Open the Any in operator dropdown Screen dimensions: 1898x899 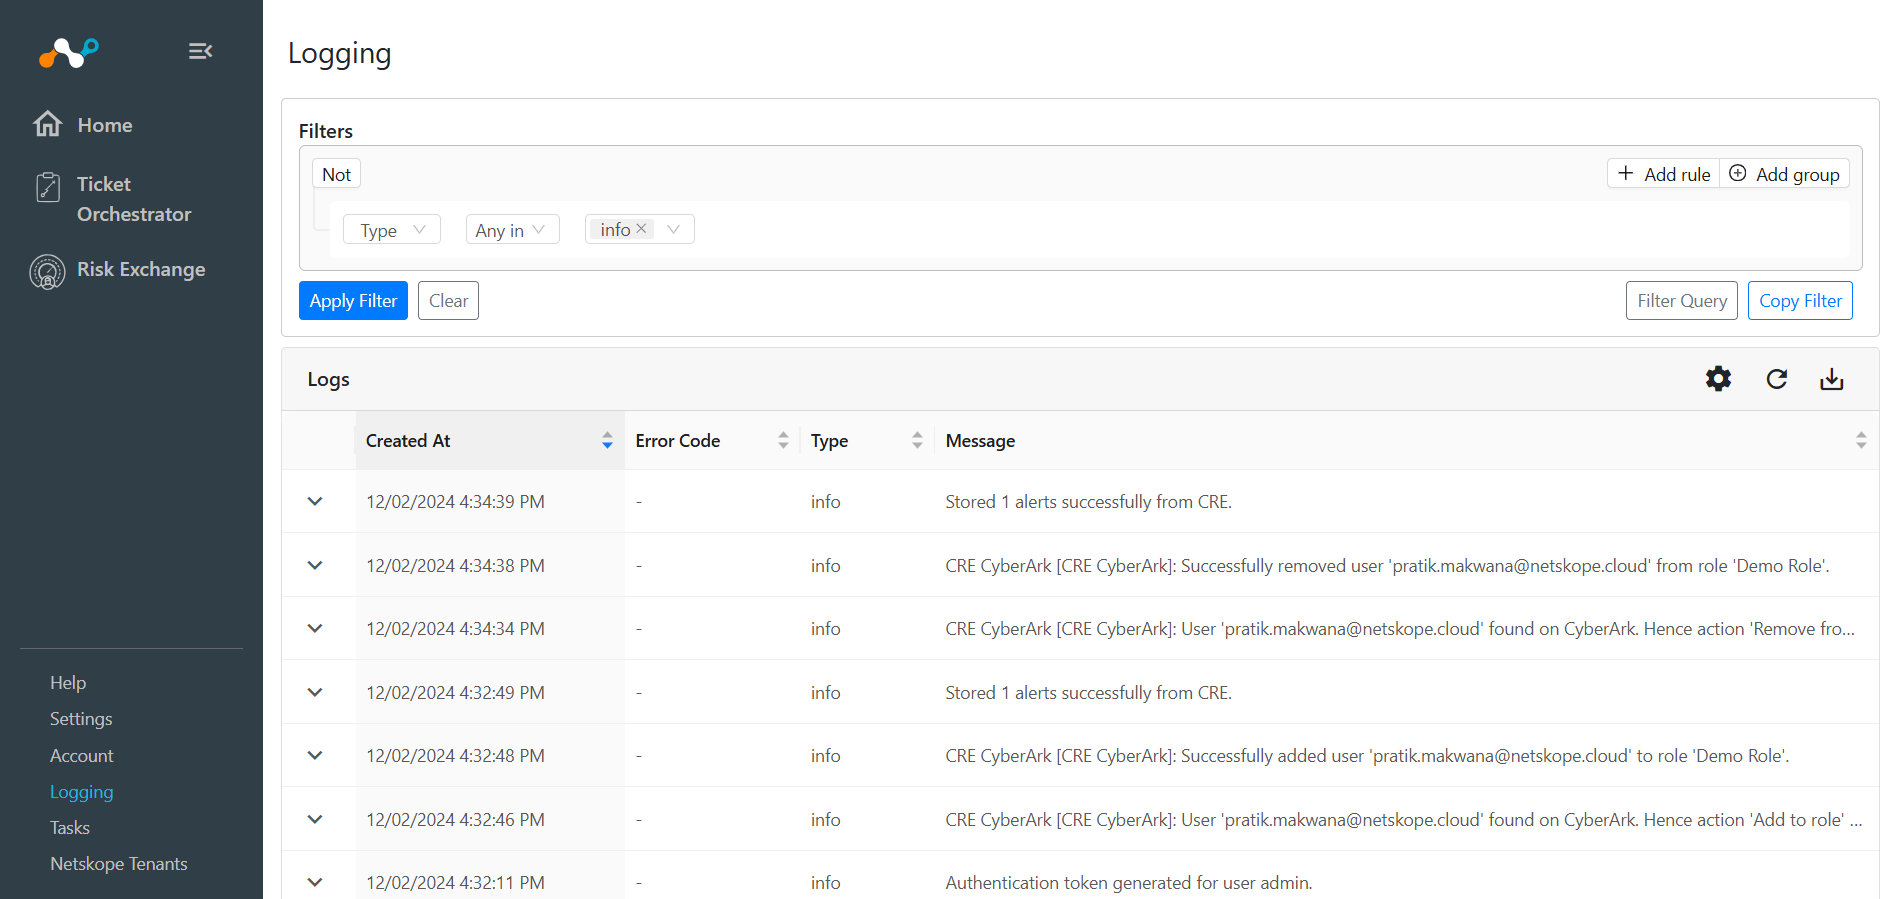tap(512, 230)
